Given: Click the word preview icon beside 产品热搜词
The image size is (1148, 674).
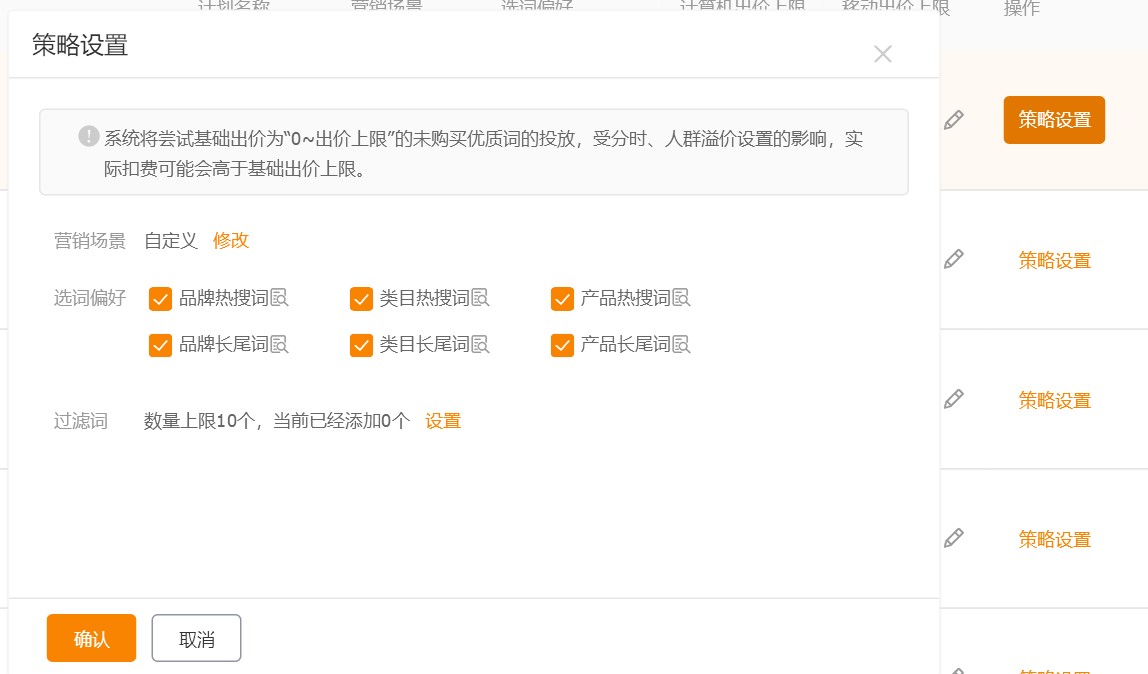Looking at the screenshot, I should tap(682, 297).
